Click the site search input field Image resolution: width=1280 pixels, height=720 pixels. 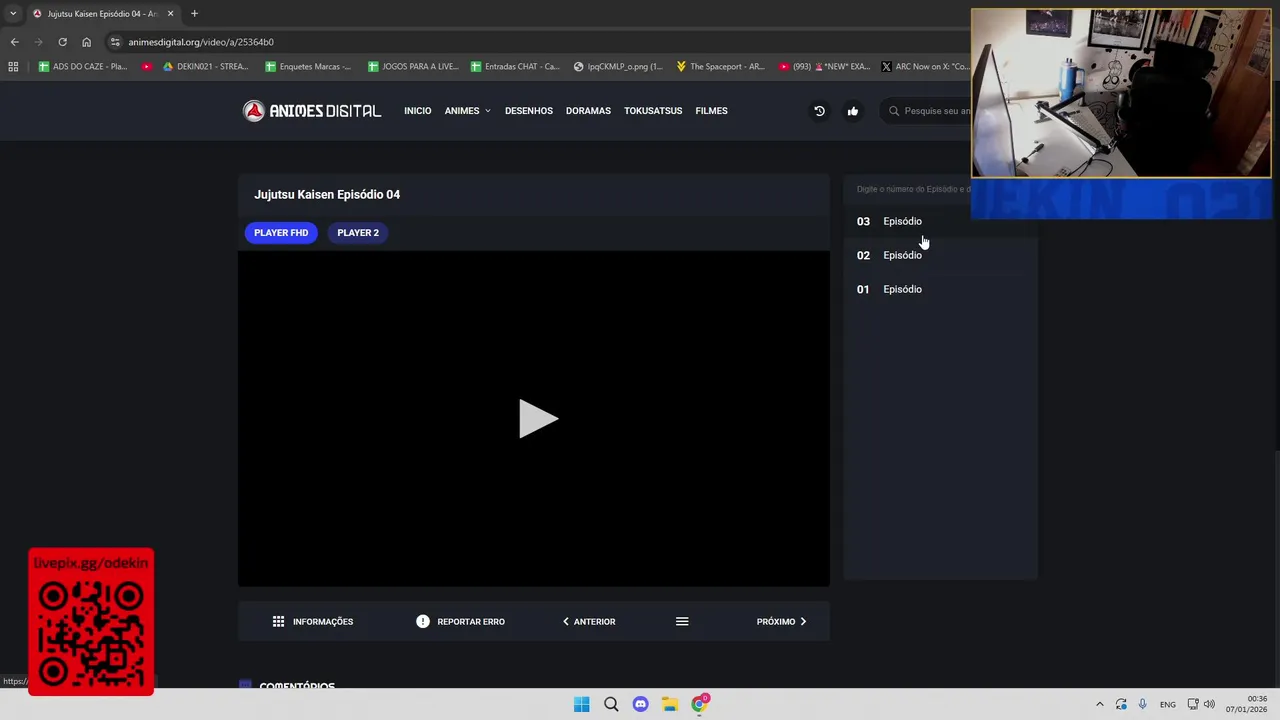click(937, 111)
